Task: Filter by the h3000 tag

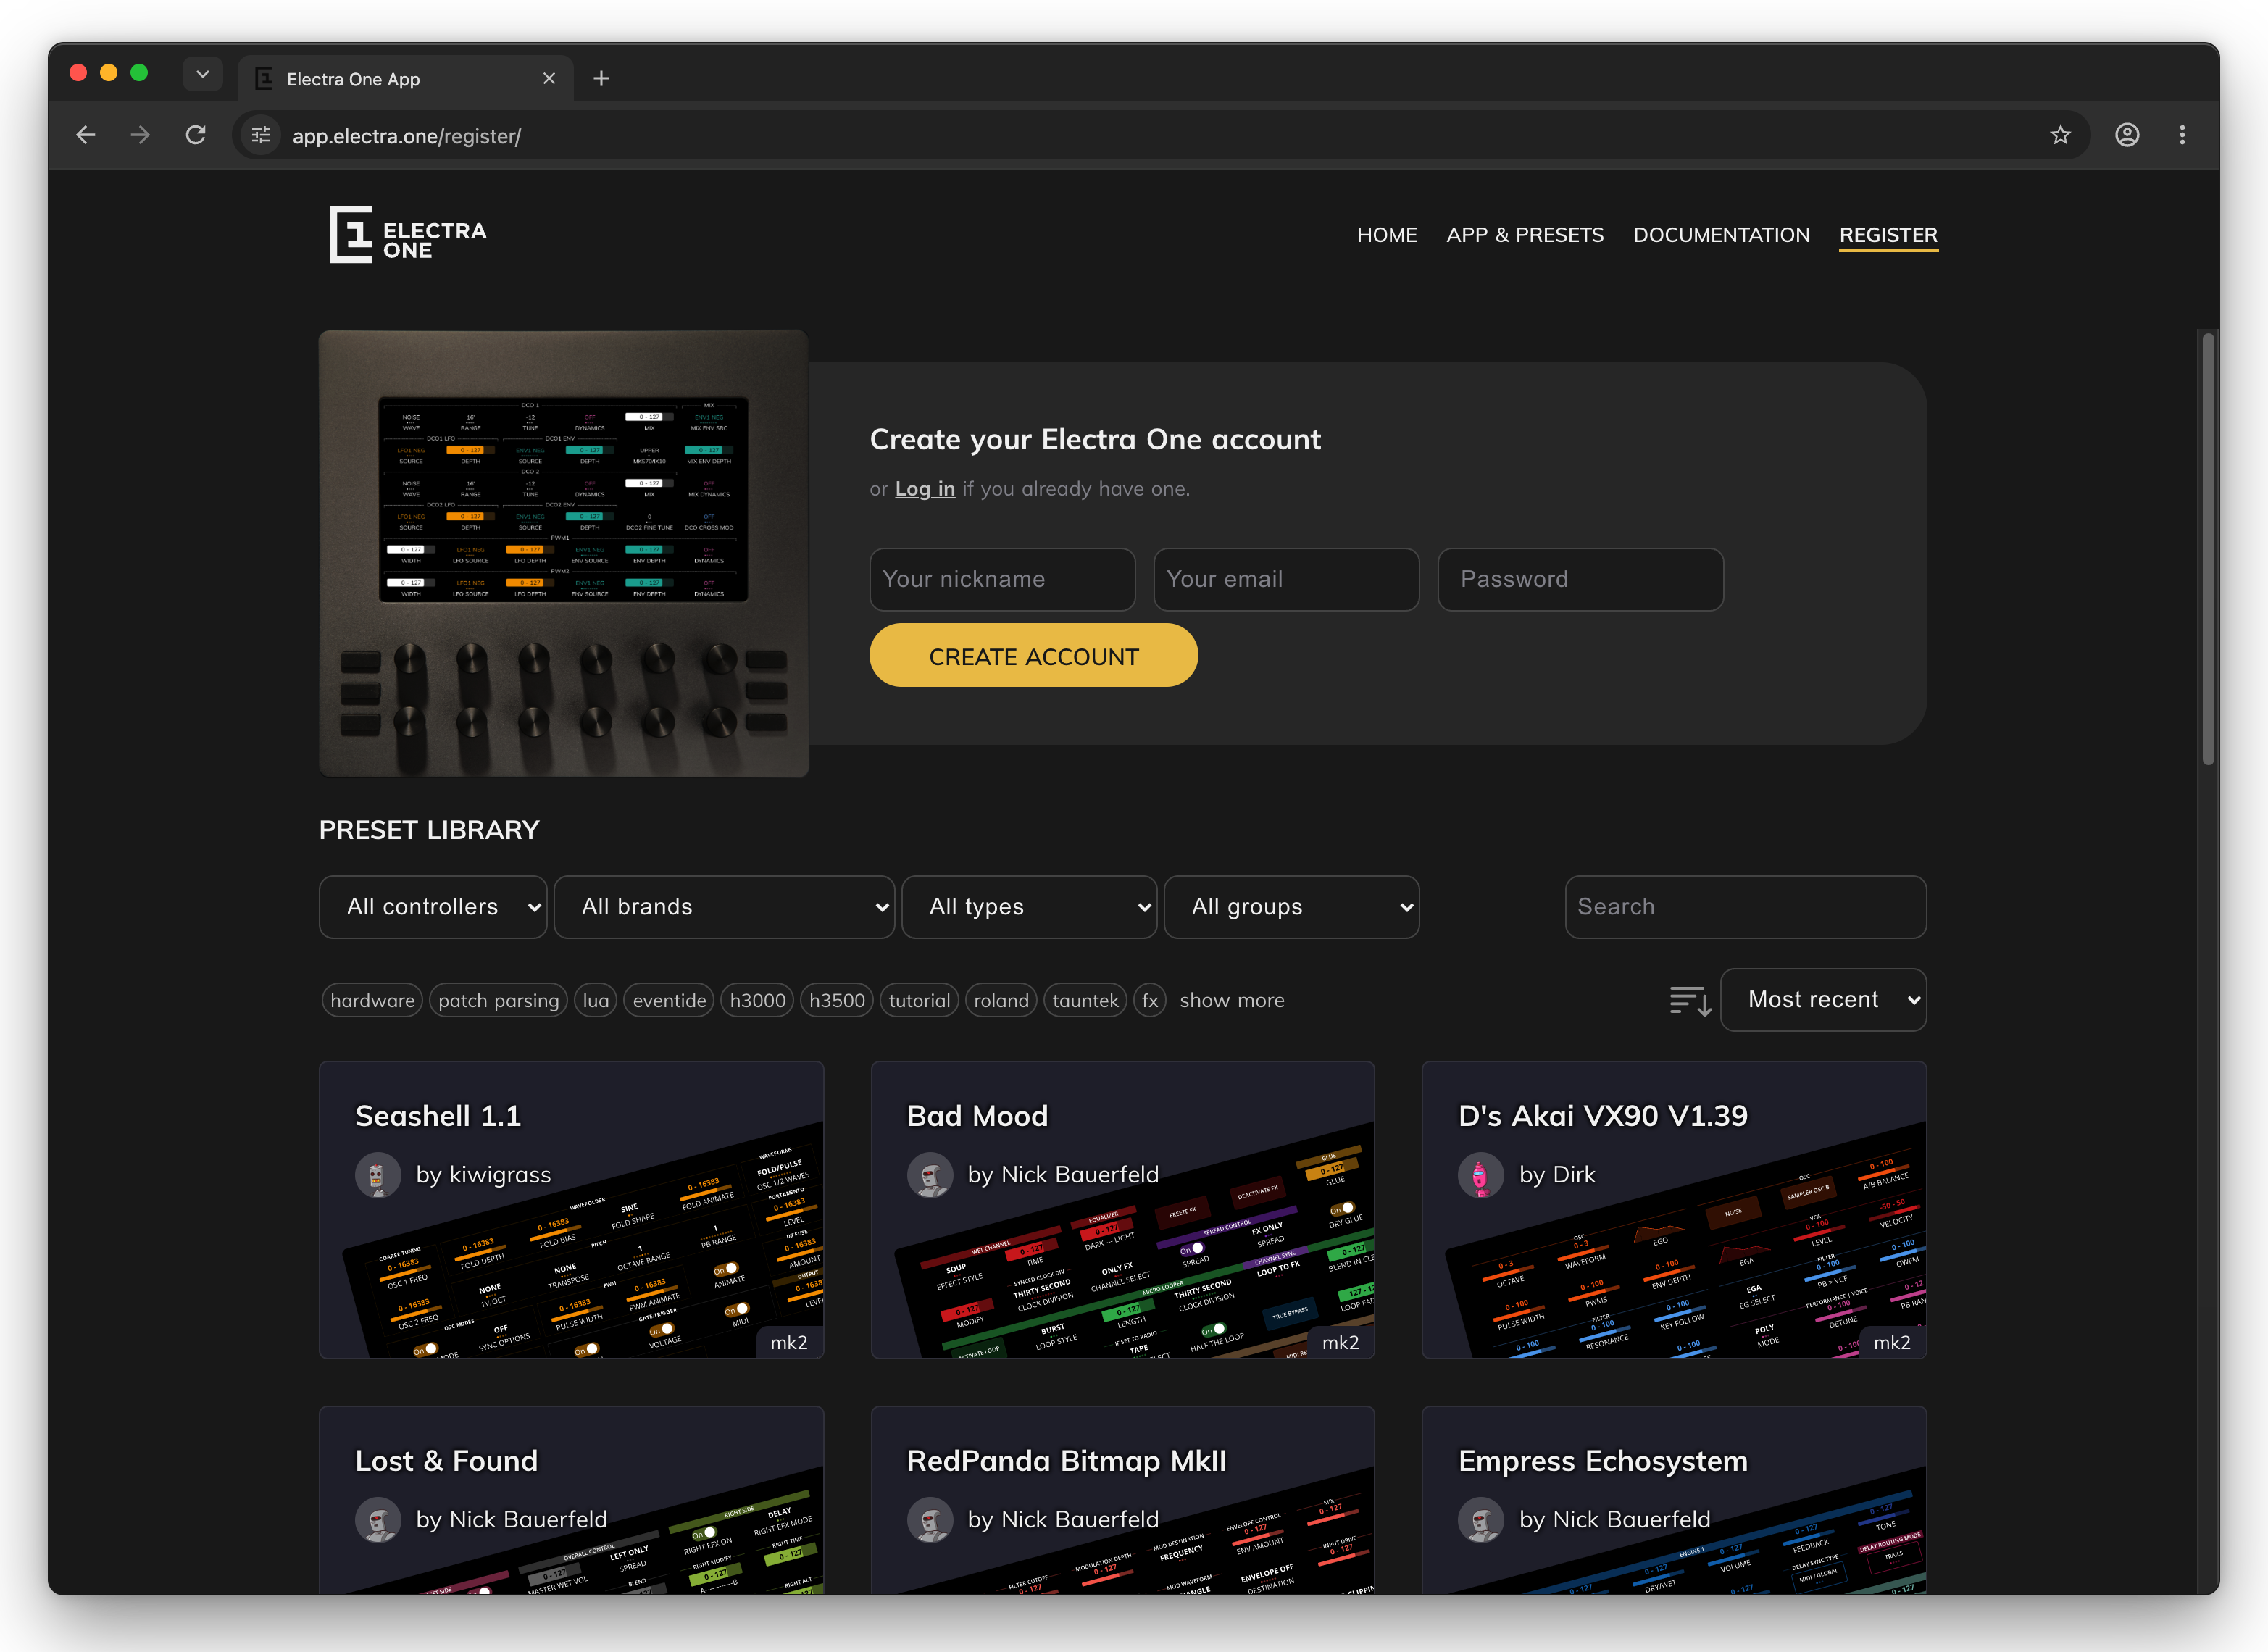Action: tap(757, 1000)
